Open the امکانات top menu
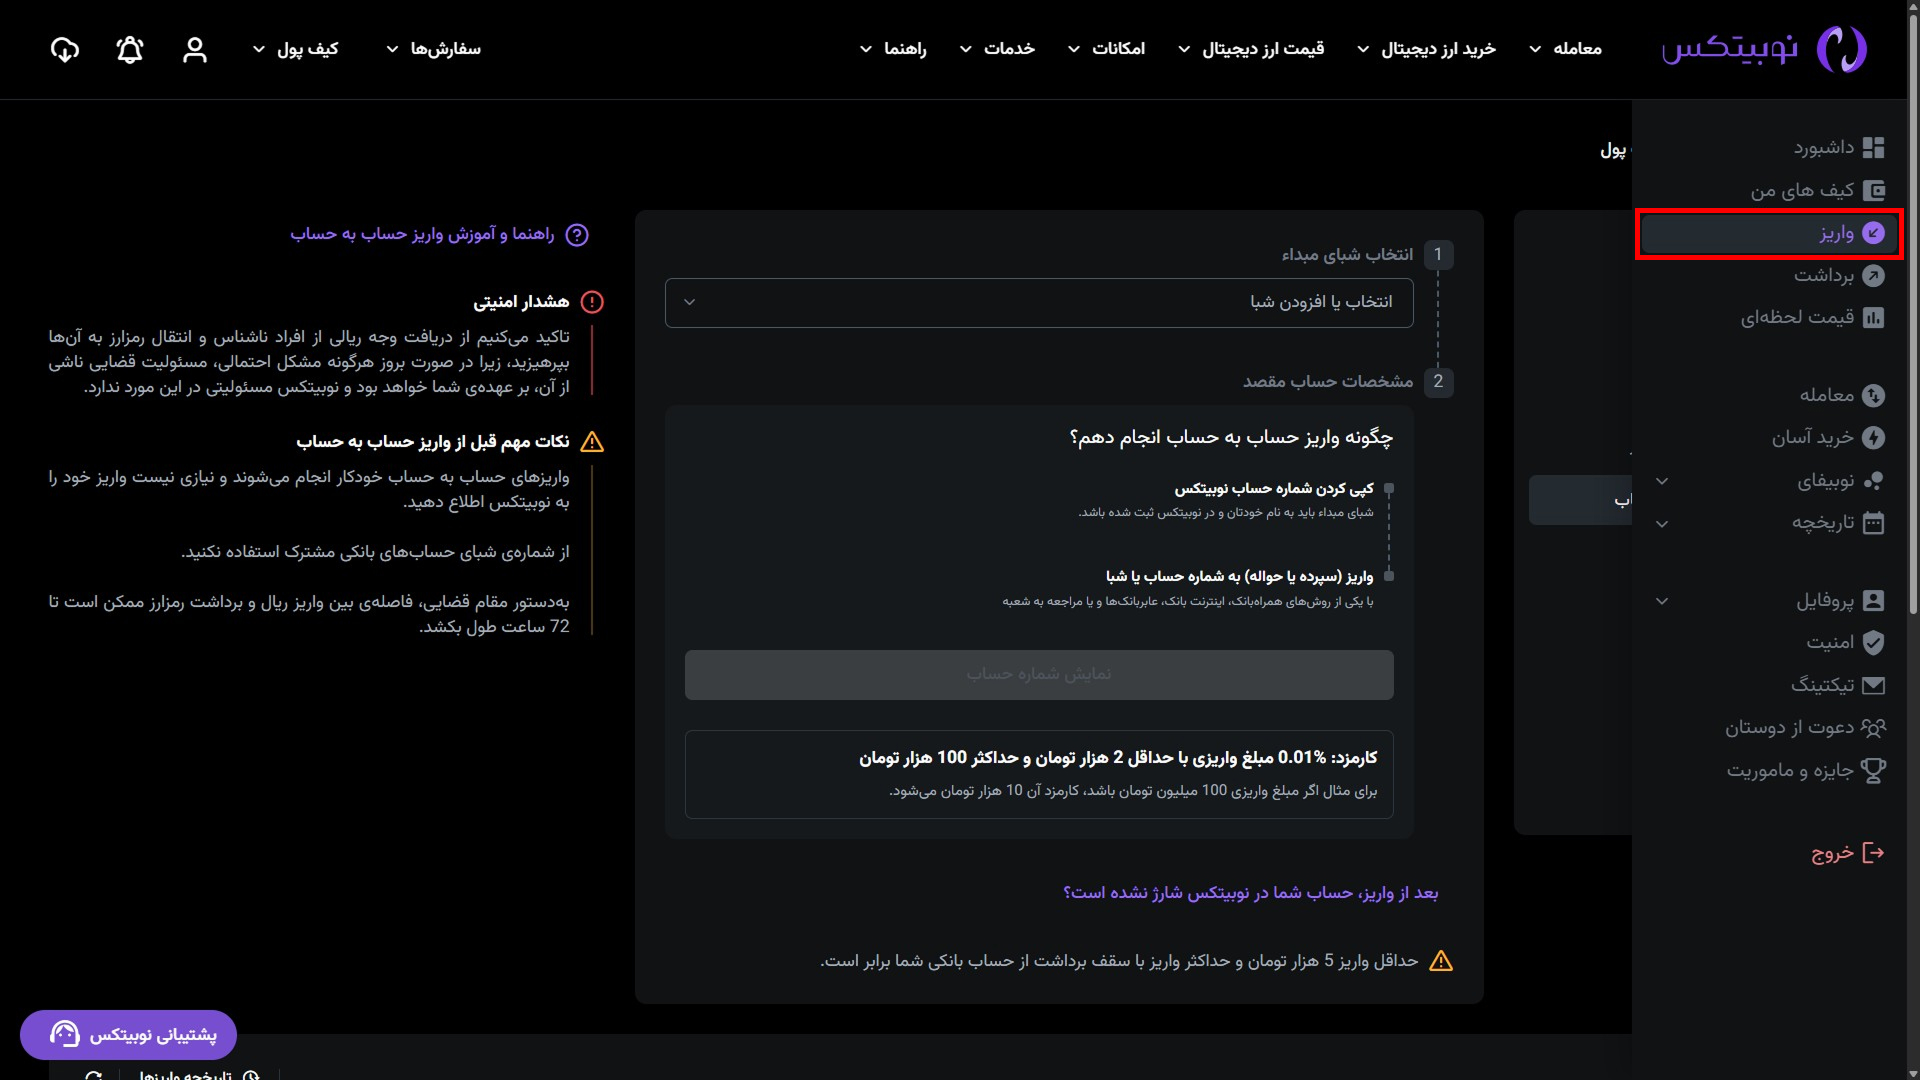The height and width of the screenshot is (1080, 1920). click(x=1106, y=49)
